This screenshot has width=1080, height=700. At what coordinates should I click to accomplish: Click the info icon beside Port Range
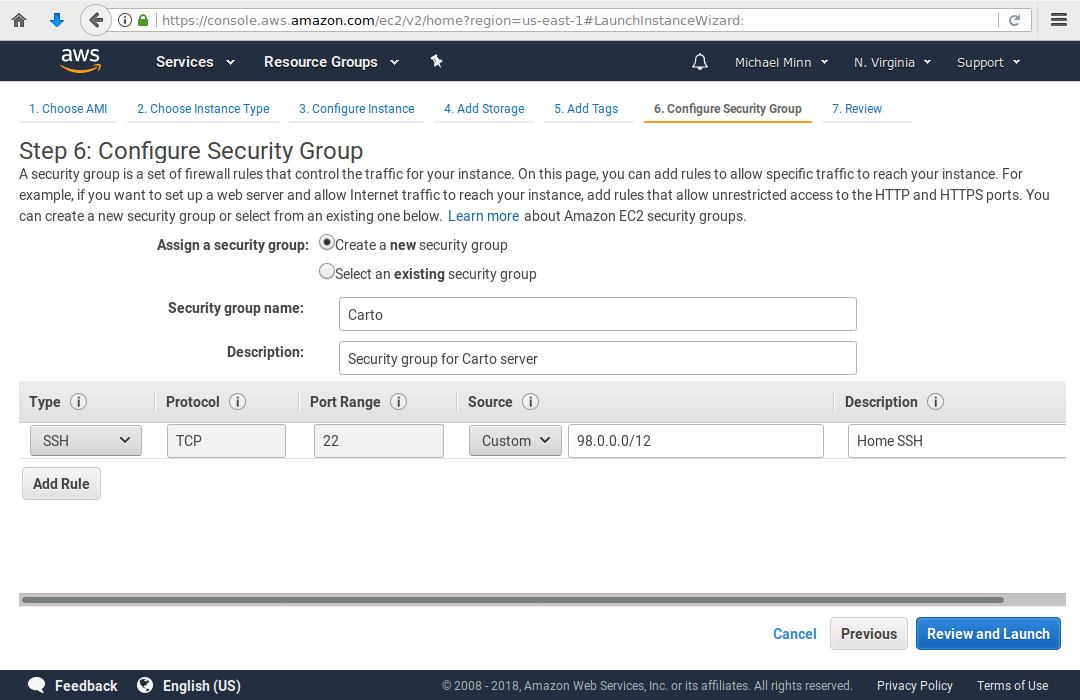tap(398, 402)
